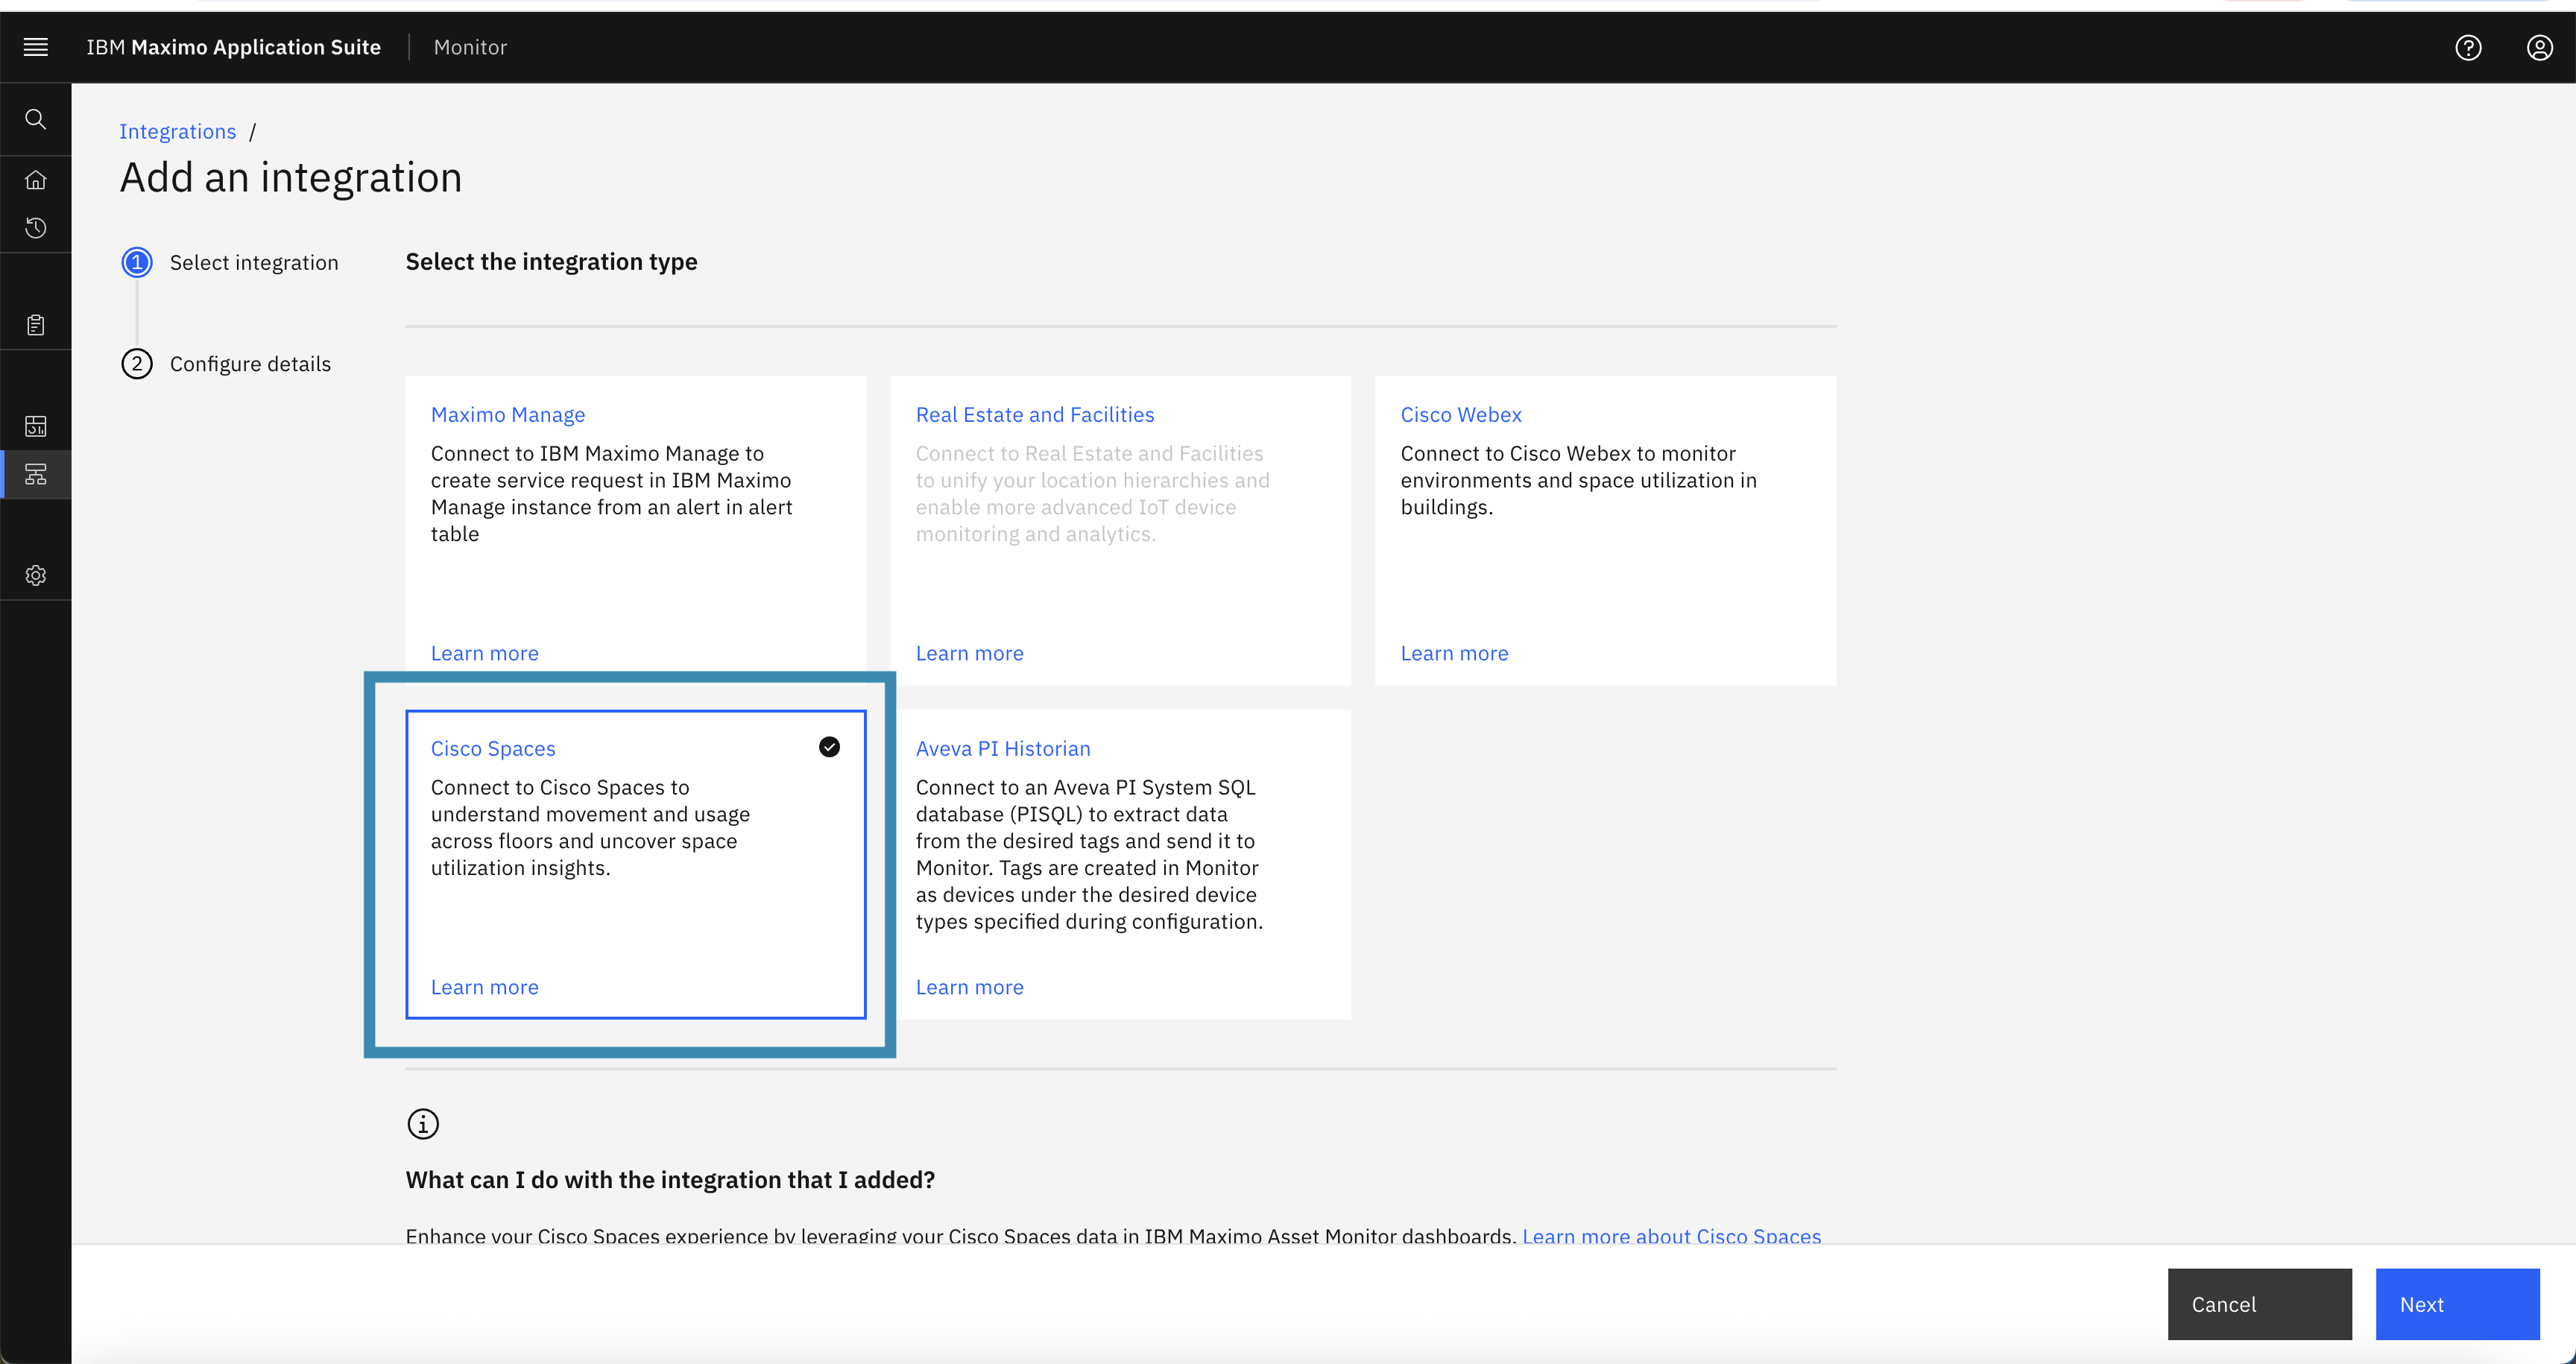
Task: Open Learn more under Cisco Webex
Action: click(x=1454, y=653)
